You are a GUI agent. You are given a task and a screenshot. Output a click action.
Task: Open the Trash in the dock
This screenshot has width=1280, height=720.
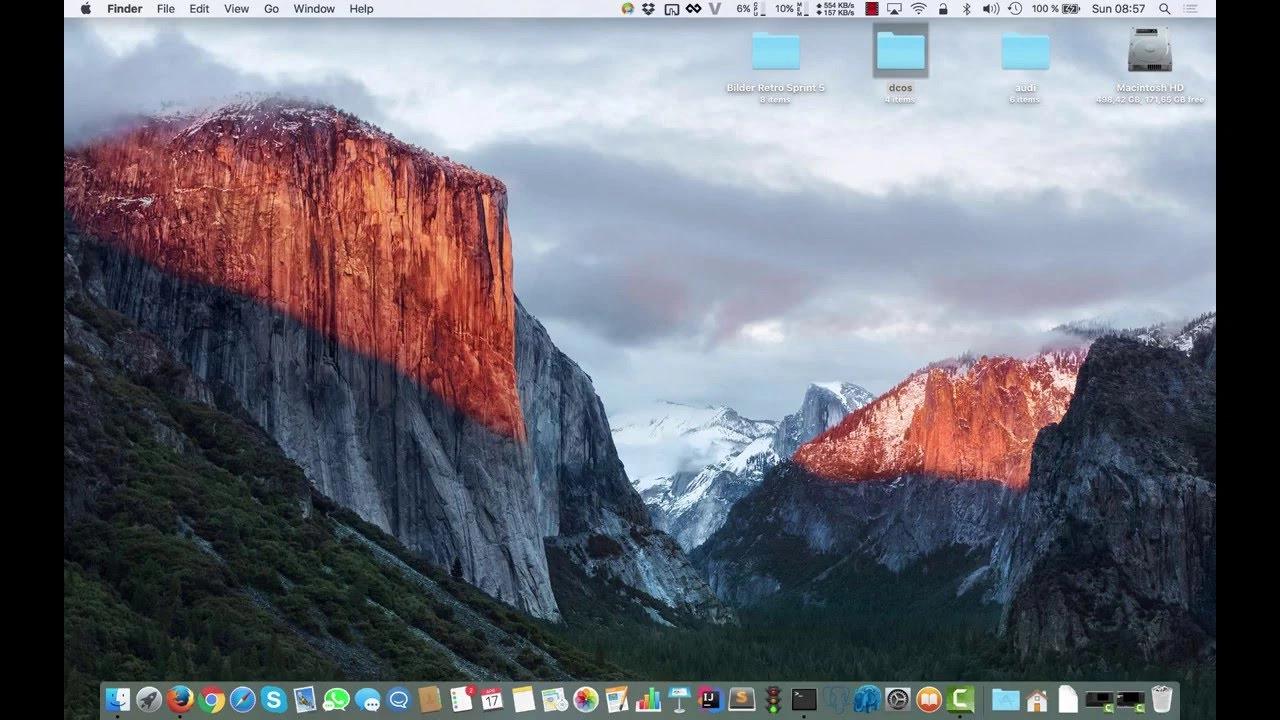[x=1161, y=699]
